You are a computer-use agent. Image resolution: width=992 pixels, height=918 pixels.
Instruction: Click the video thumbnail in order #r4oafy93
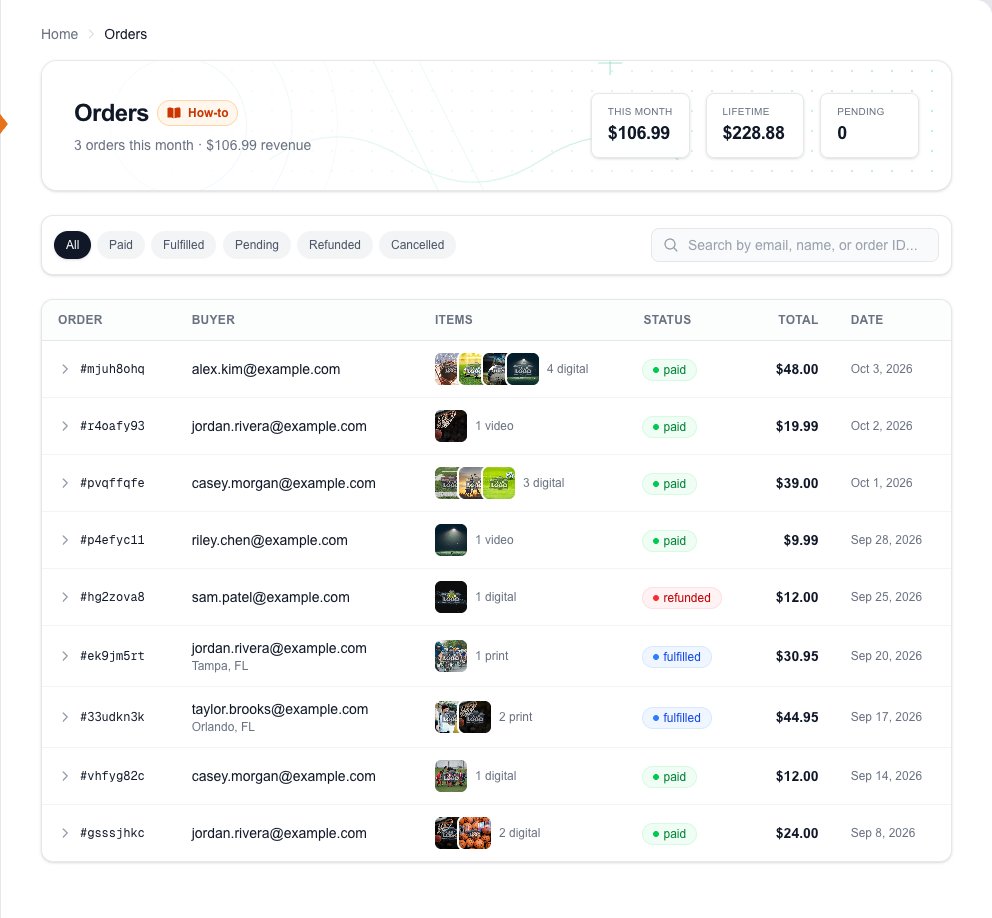(x=450, y=426)
